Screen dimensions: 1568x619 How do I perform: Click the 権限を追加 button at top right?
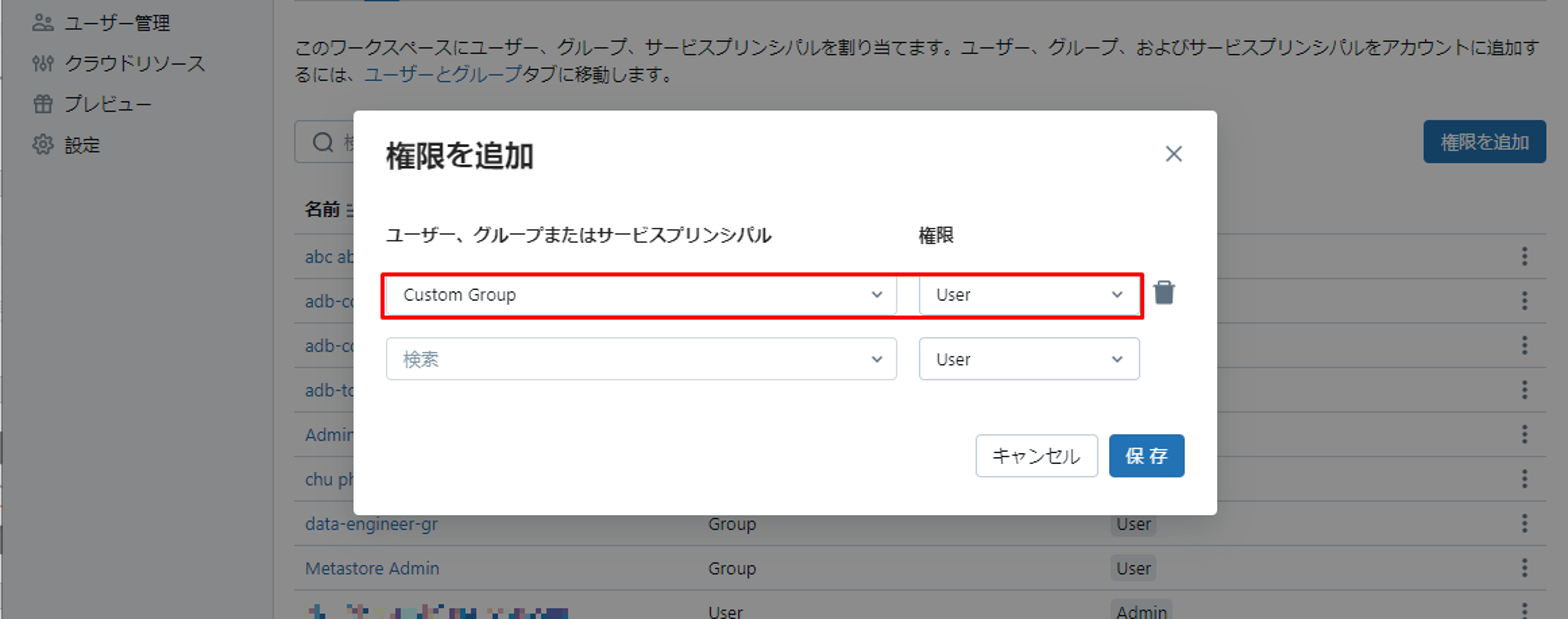point(1484,142)
